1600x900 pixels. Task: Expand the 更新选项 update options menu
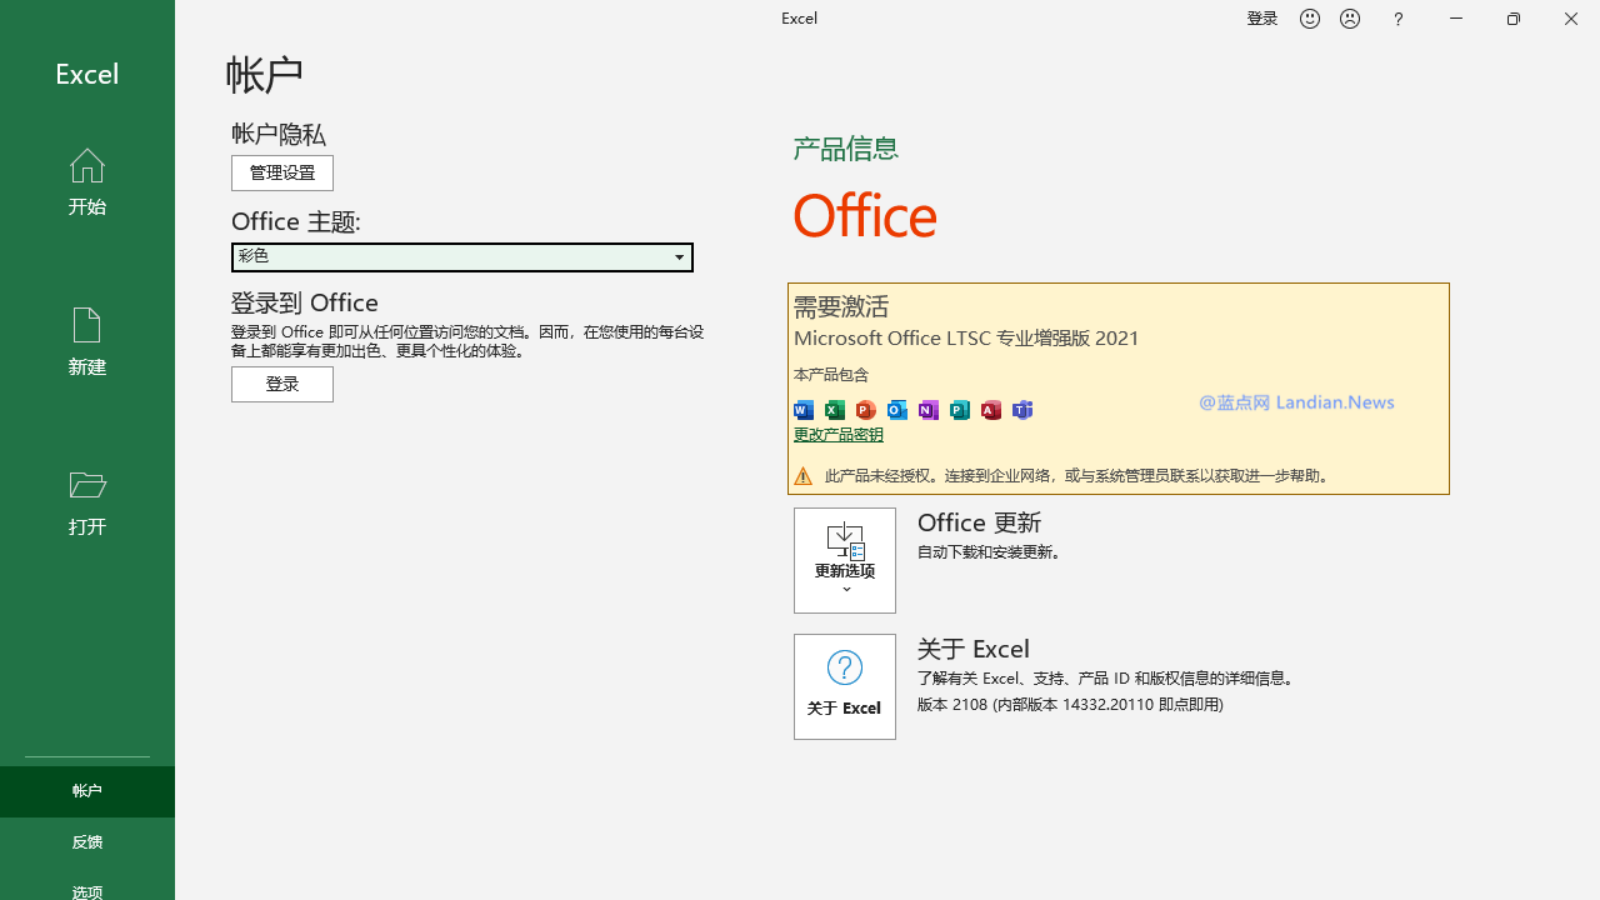point(845,560)
